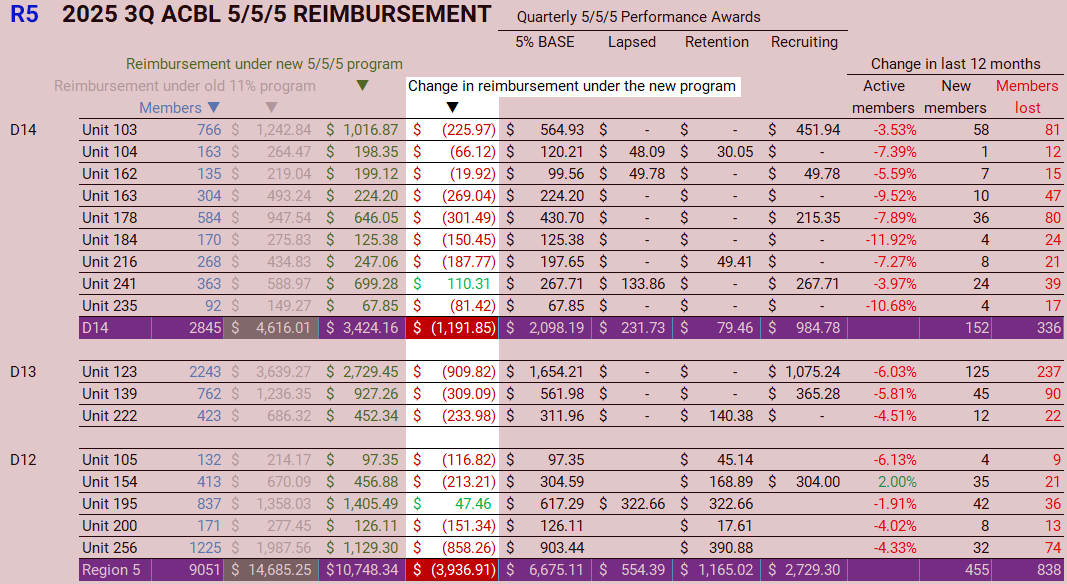
Task: Click the Unit 222 row label
Action: [x=110, y=416]
